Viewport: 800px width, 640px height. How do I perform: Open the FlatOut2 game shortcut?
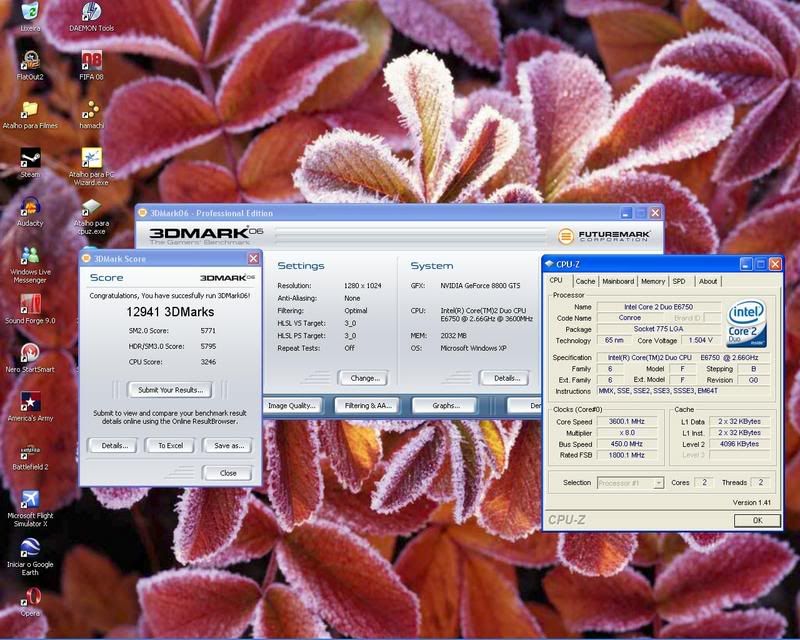[x=30, y=64]
